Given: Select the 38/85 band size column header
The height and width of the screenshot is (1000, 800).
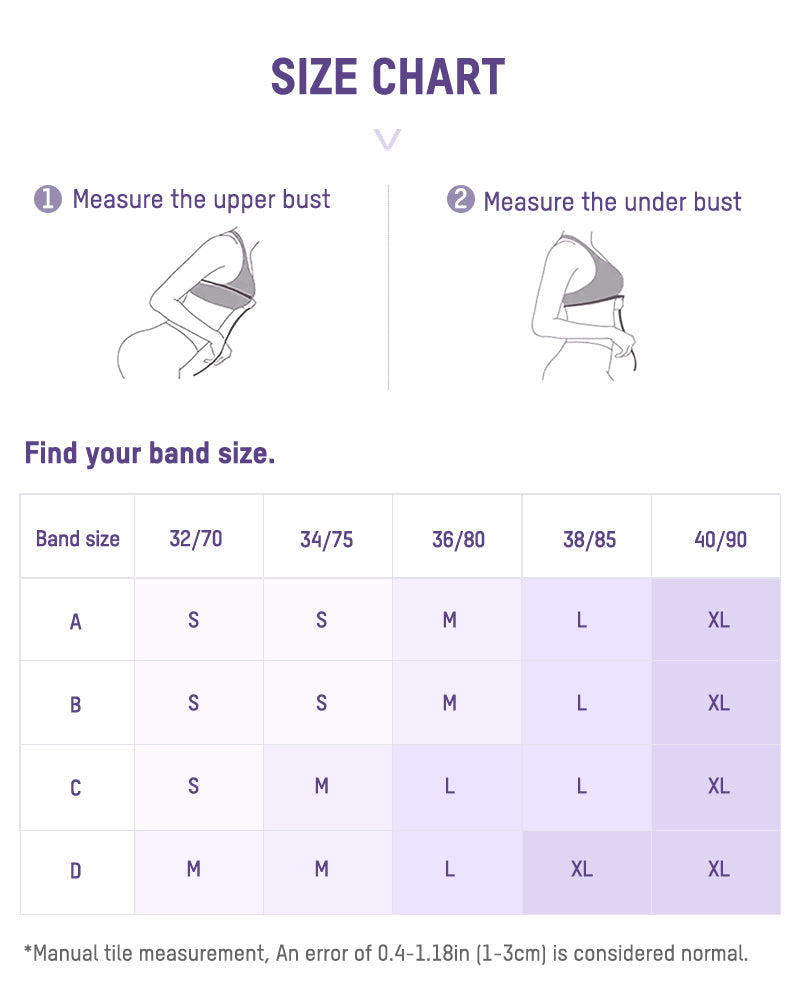Looking at the screenshot, I should [589, 539].
